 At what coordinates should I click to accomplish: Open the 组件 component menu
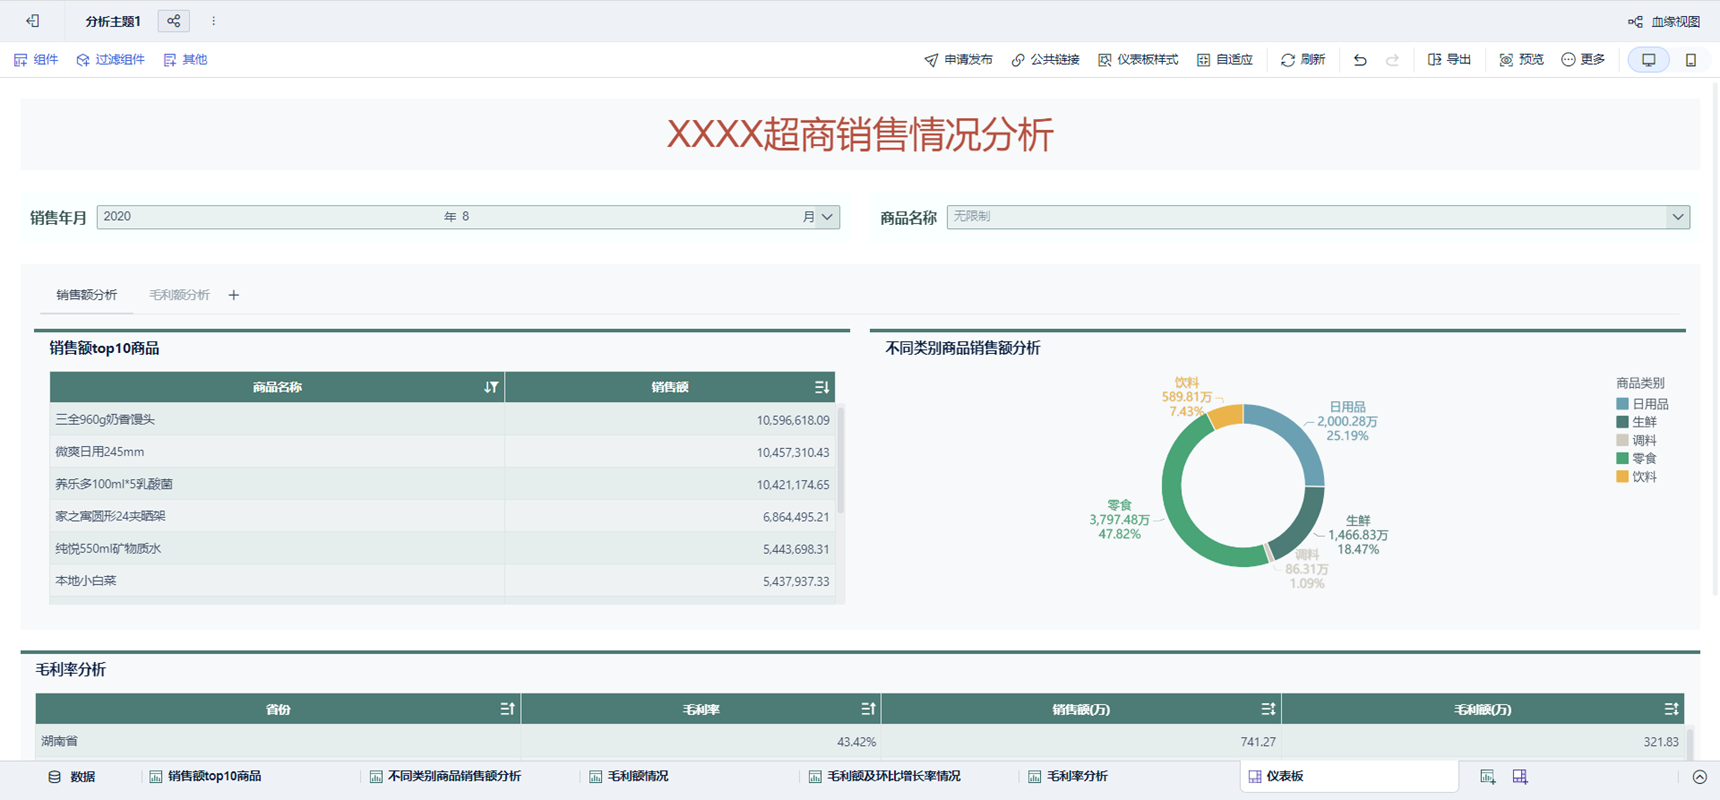tap(36, 60)
